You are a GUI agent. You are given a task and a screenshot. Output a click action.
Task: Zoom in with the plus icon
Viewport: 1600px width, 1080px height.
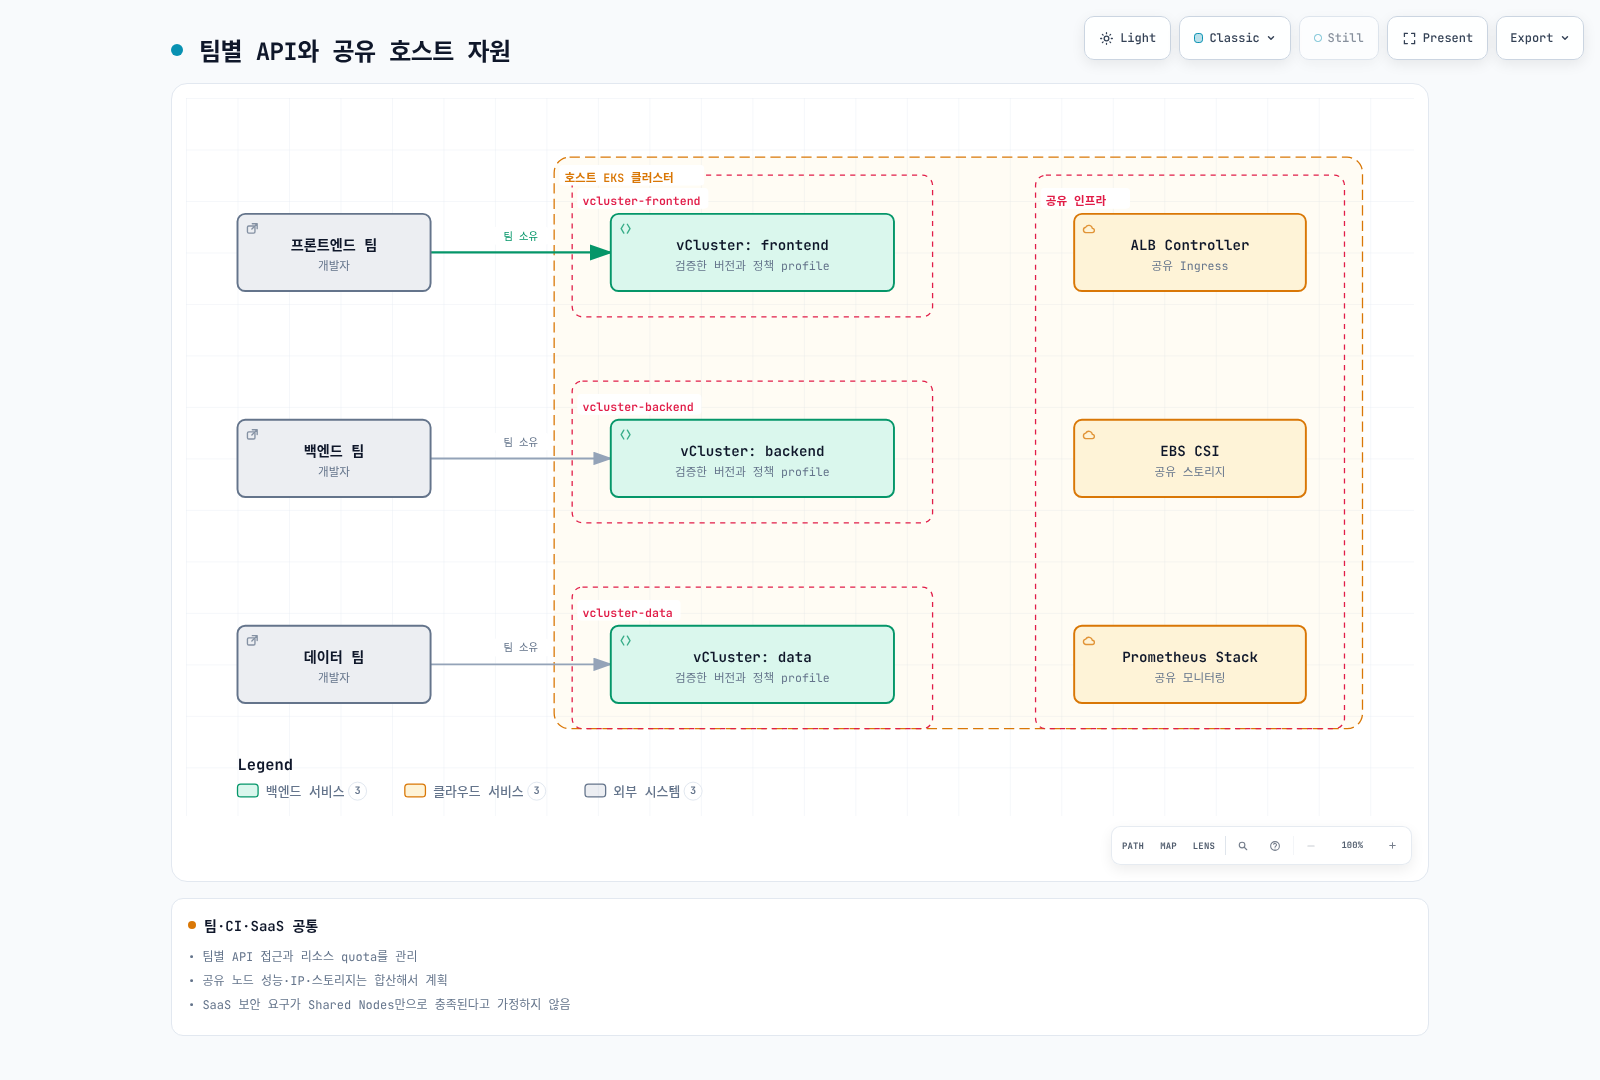coord(1392,846)
